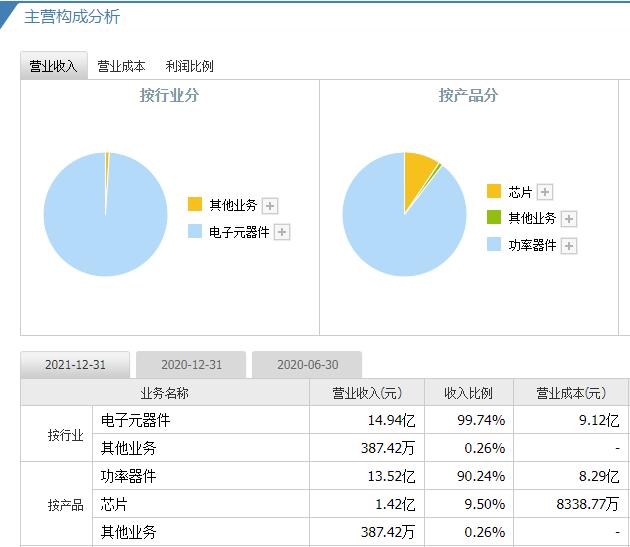Screen dimensions: 630x547
Task: Click the yellow 芯片 legend swatch
Action: tap(494, 191)
